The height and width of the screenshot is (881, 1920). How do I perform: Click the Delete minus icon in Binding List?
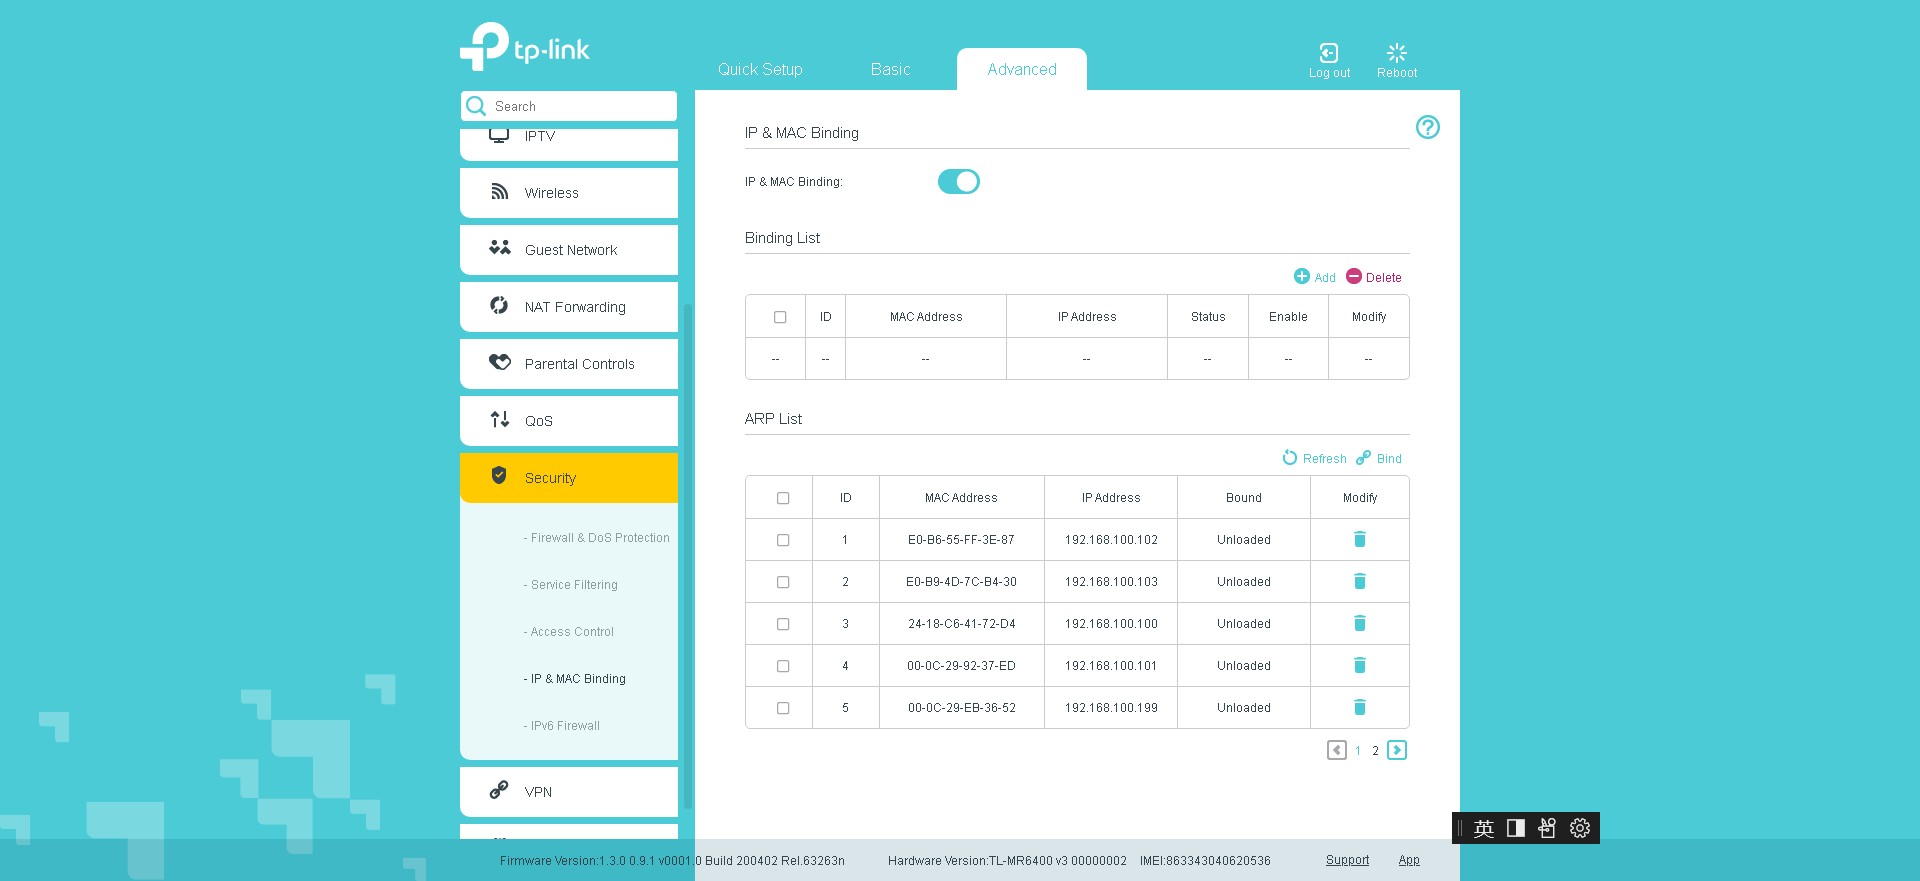1354,276
